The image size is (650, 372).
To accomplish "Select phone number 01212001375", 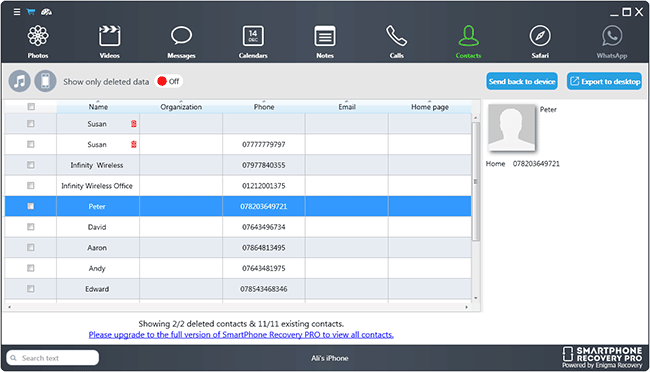I will (x=264, y=186).
